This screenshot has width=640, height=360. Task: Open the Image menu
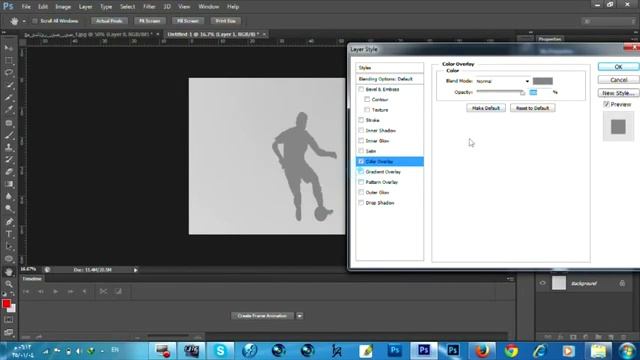63,7
